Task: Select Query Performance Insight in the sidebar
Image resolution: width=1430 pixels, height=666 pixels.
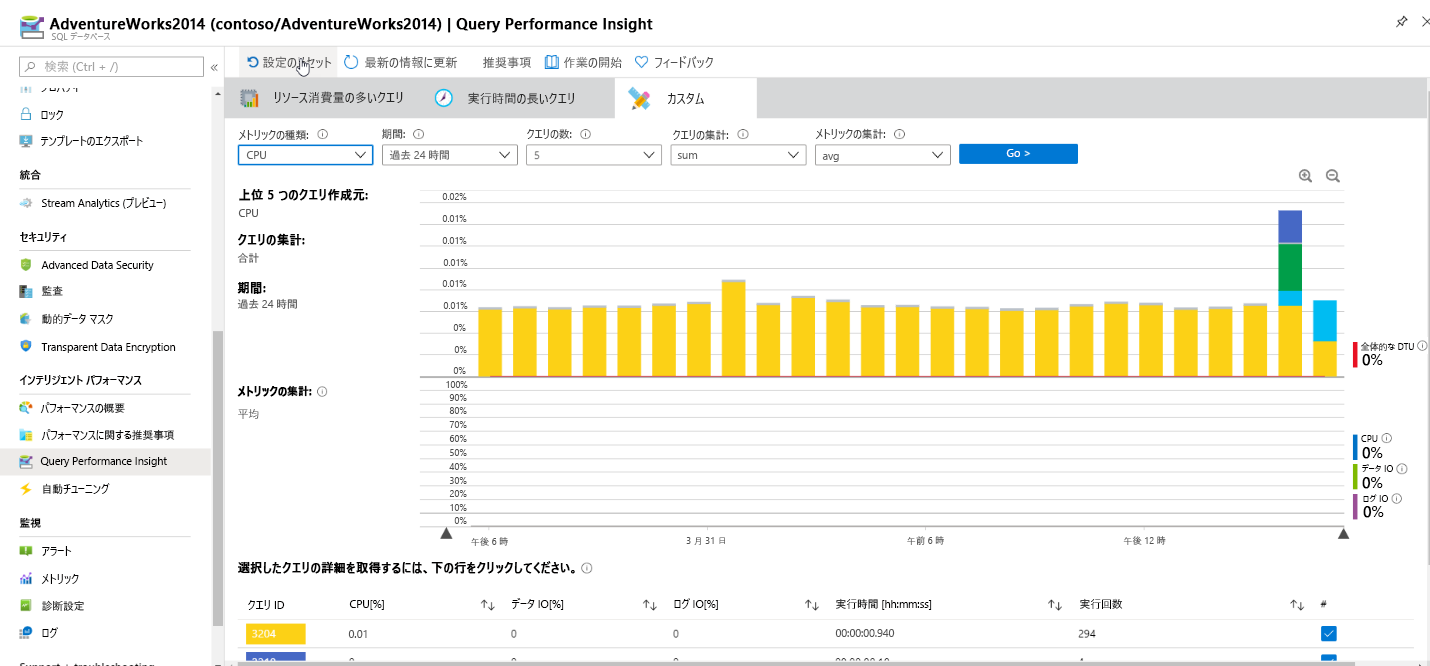Action: [x=104, y=461]
